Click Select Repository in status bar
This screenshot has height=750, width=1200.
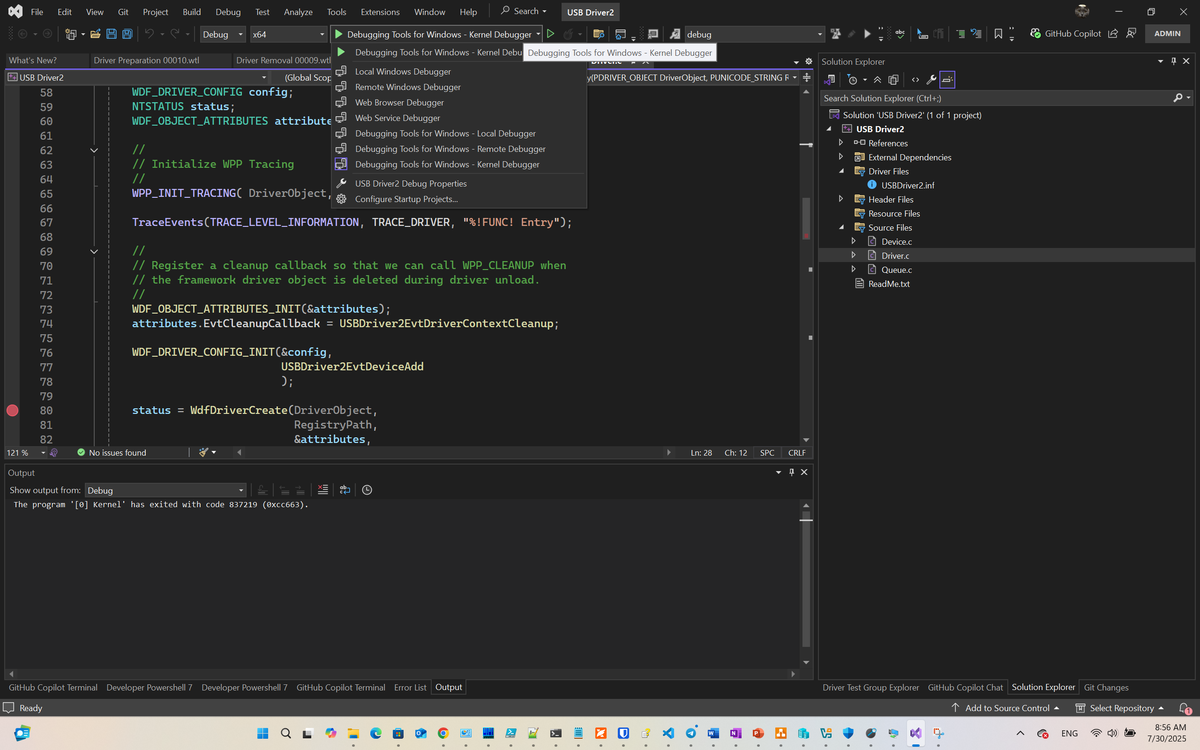coord(1120,708)
